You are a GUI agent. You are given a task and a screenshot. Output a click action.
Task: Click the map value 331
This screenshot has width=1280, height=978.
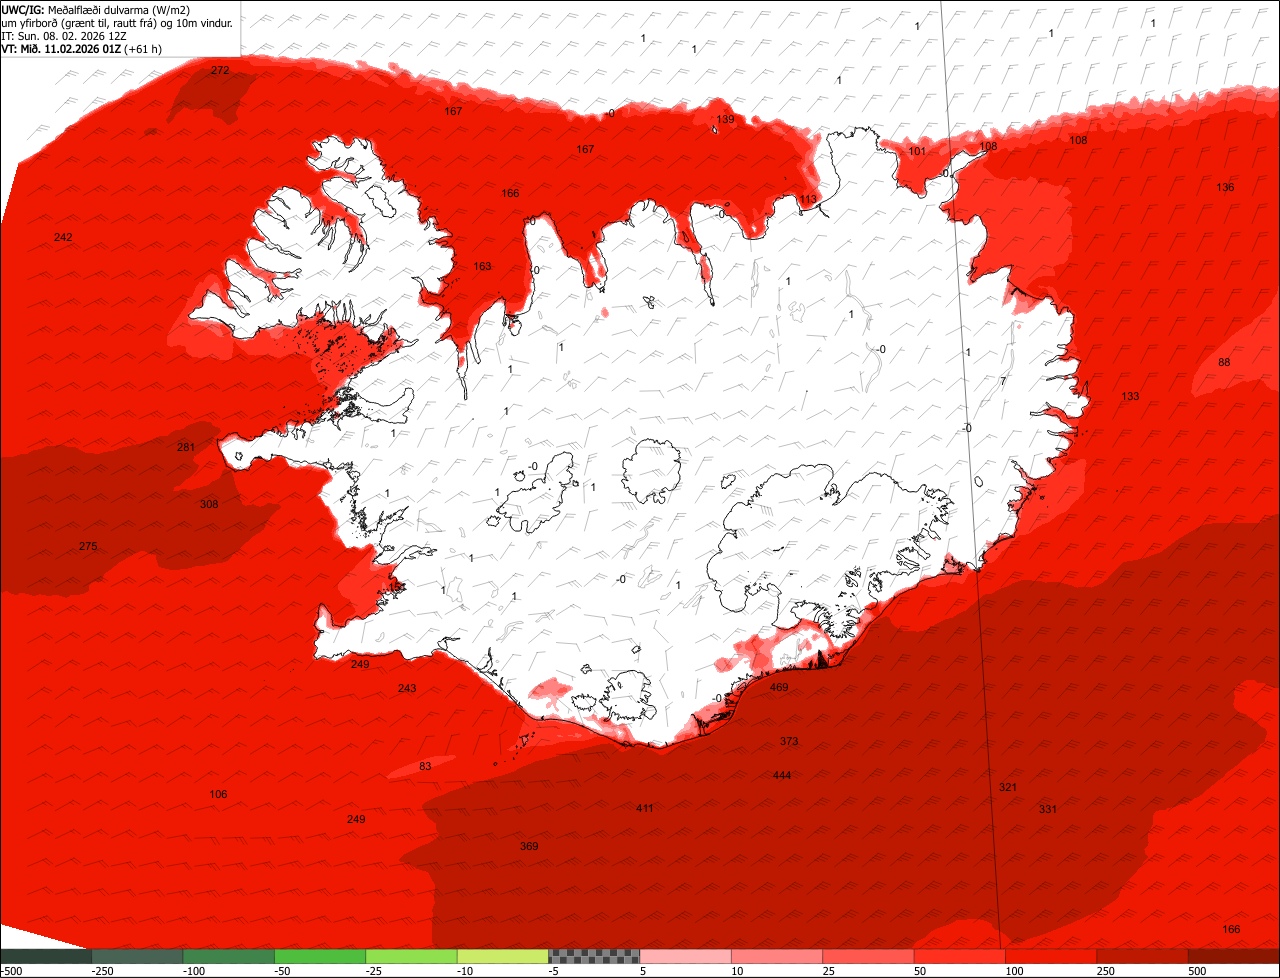pos(1048,809)
